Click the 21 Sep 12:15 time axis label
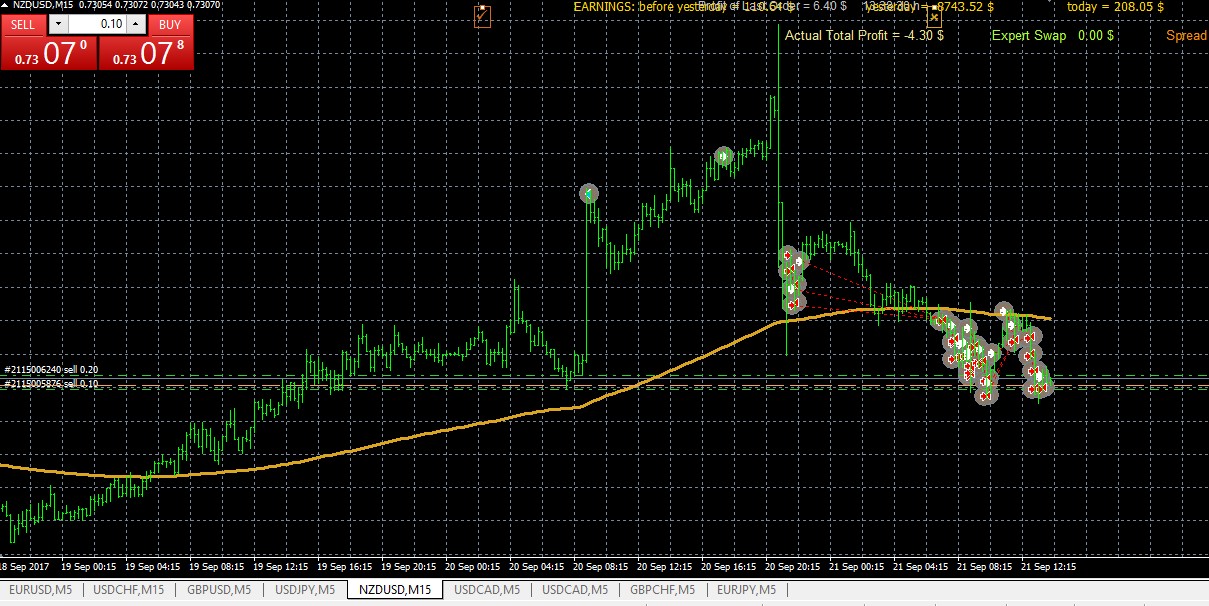The height and width of the screenshot is (606, 1209). tap(1050, 566)
